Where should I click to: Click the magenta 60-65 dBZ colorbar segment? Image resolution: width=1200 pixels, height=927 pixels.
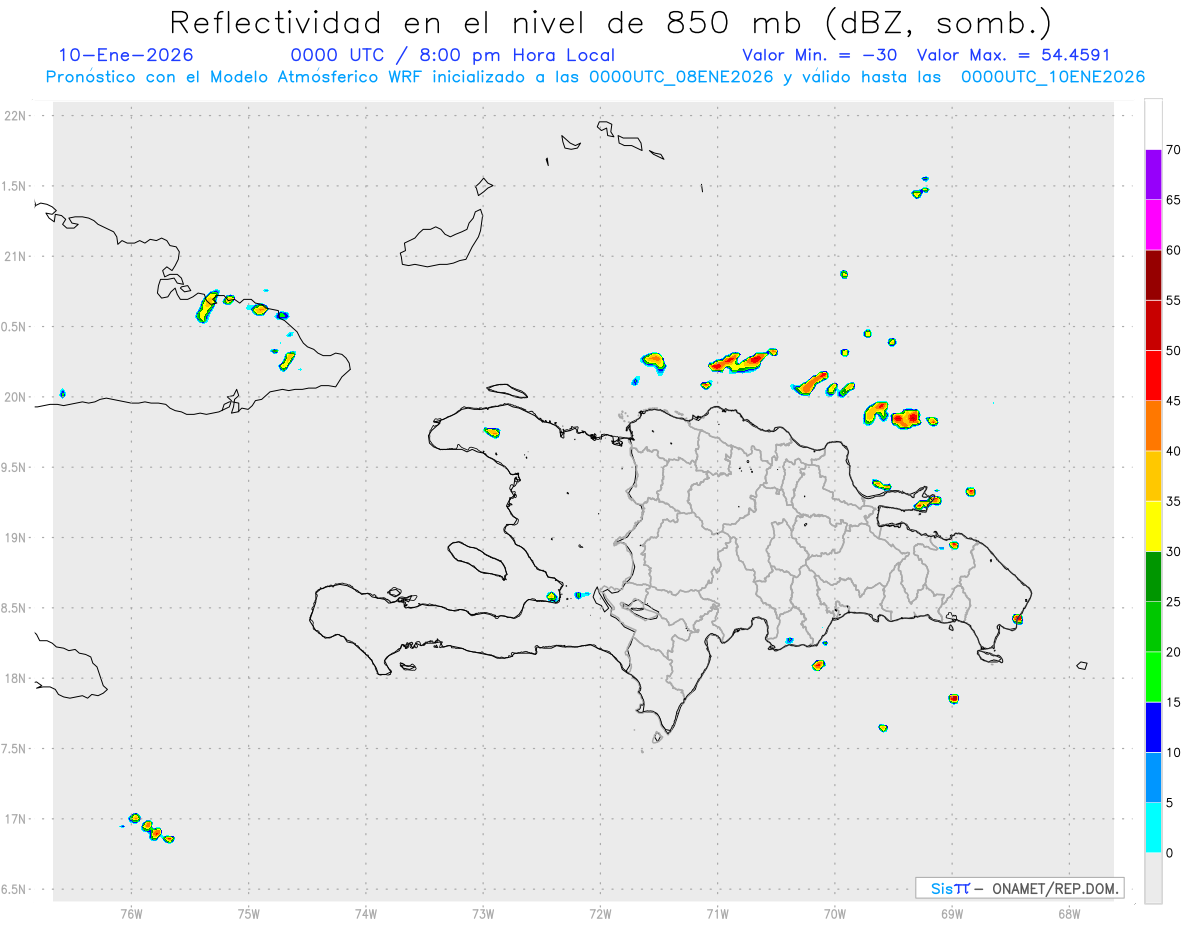coord(1153,225)
